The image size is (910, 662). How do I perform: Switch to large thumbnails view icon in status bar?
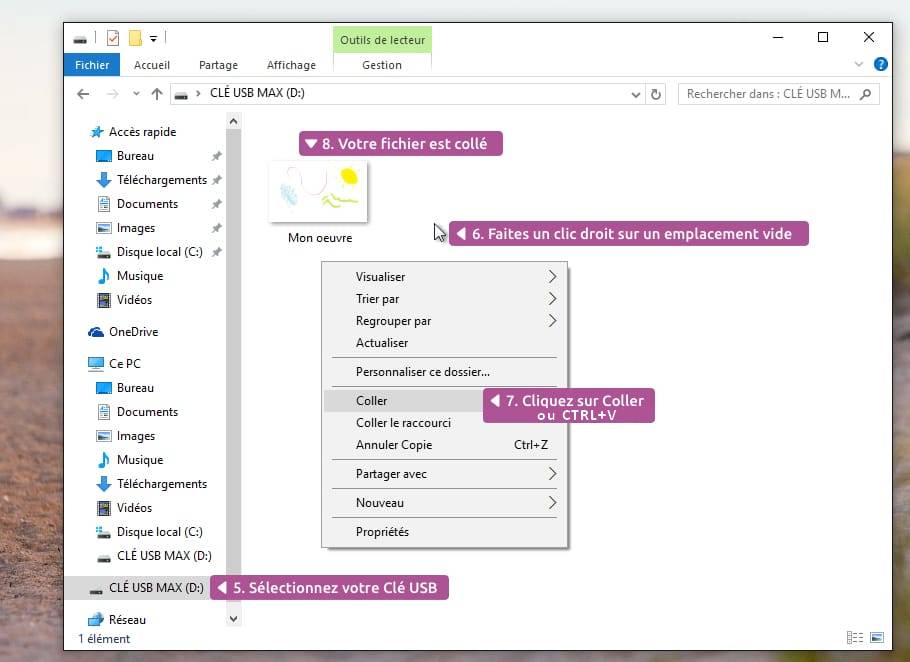point(877,638)
